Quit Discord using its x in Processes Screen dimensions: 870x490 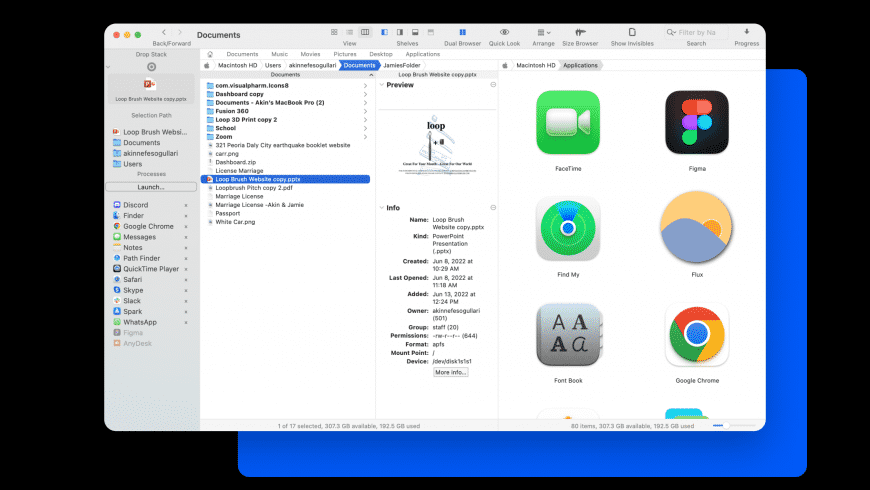point(186,205)
